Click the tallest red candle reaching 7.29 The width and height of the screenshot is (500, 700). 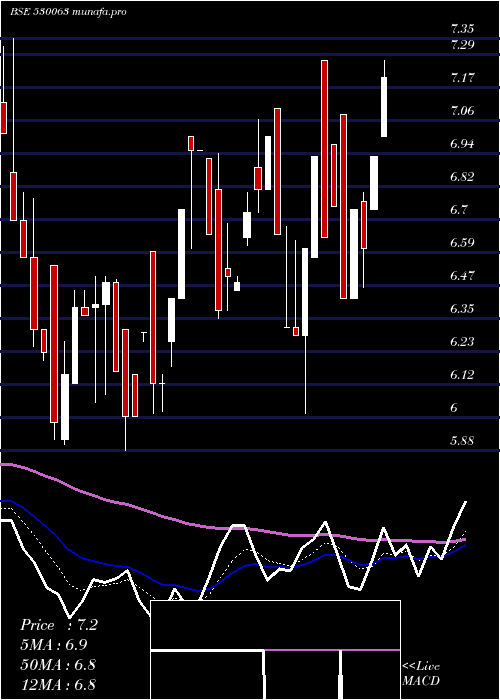[325, 149]
